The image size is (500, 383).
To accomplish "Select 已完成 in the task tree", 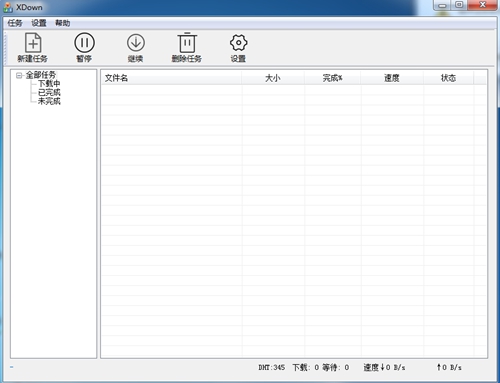I will click(49, 92).
